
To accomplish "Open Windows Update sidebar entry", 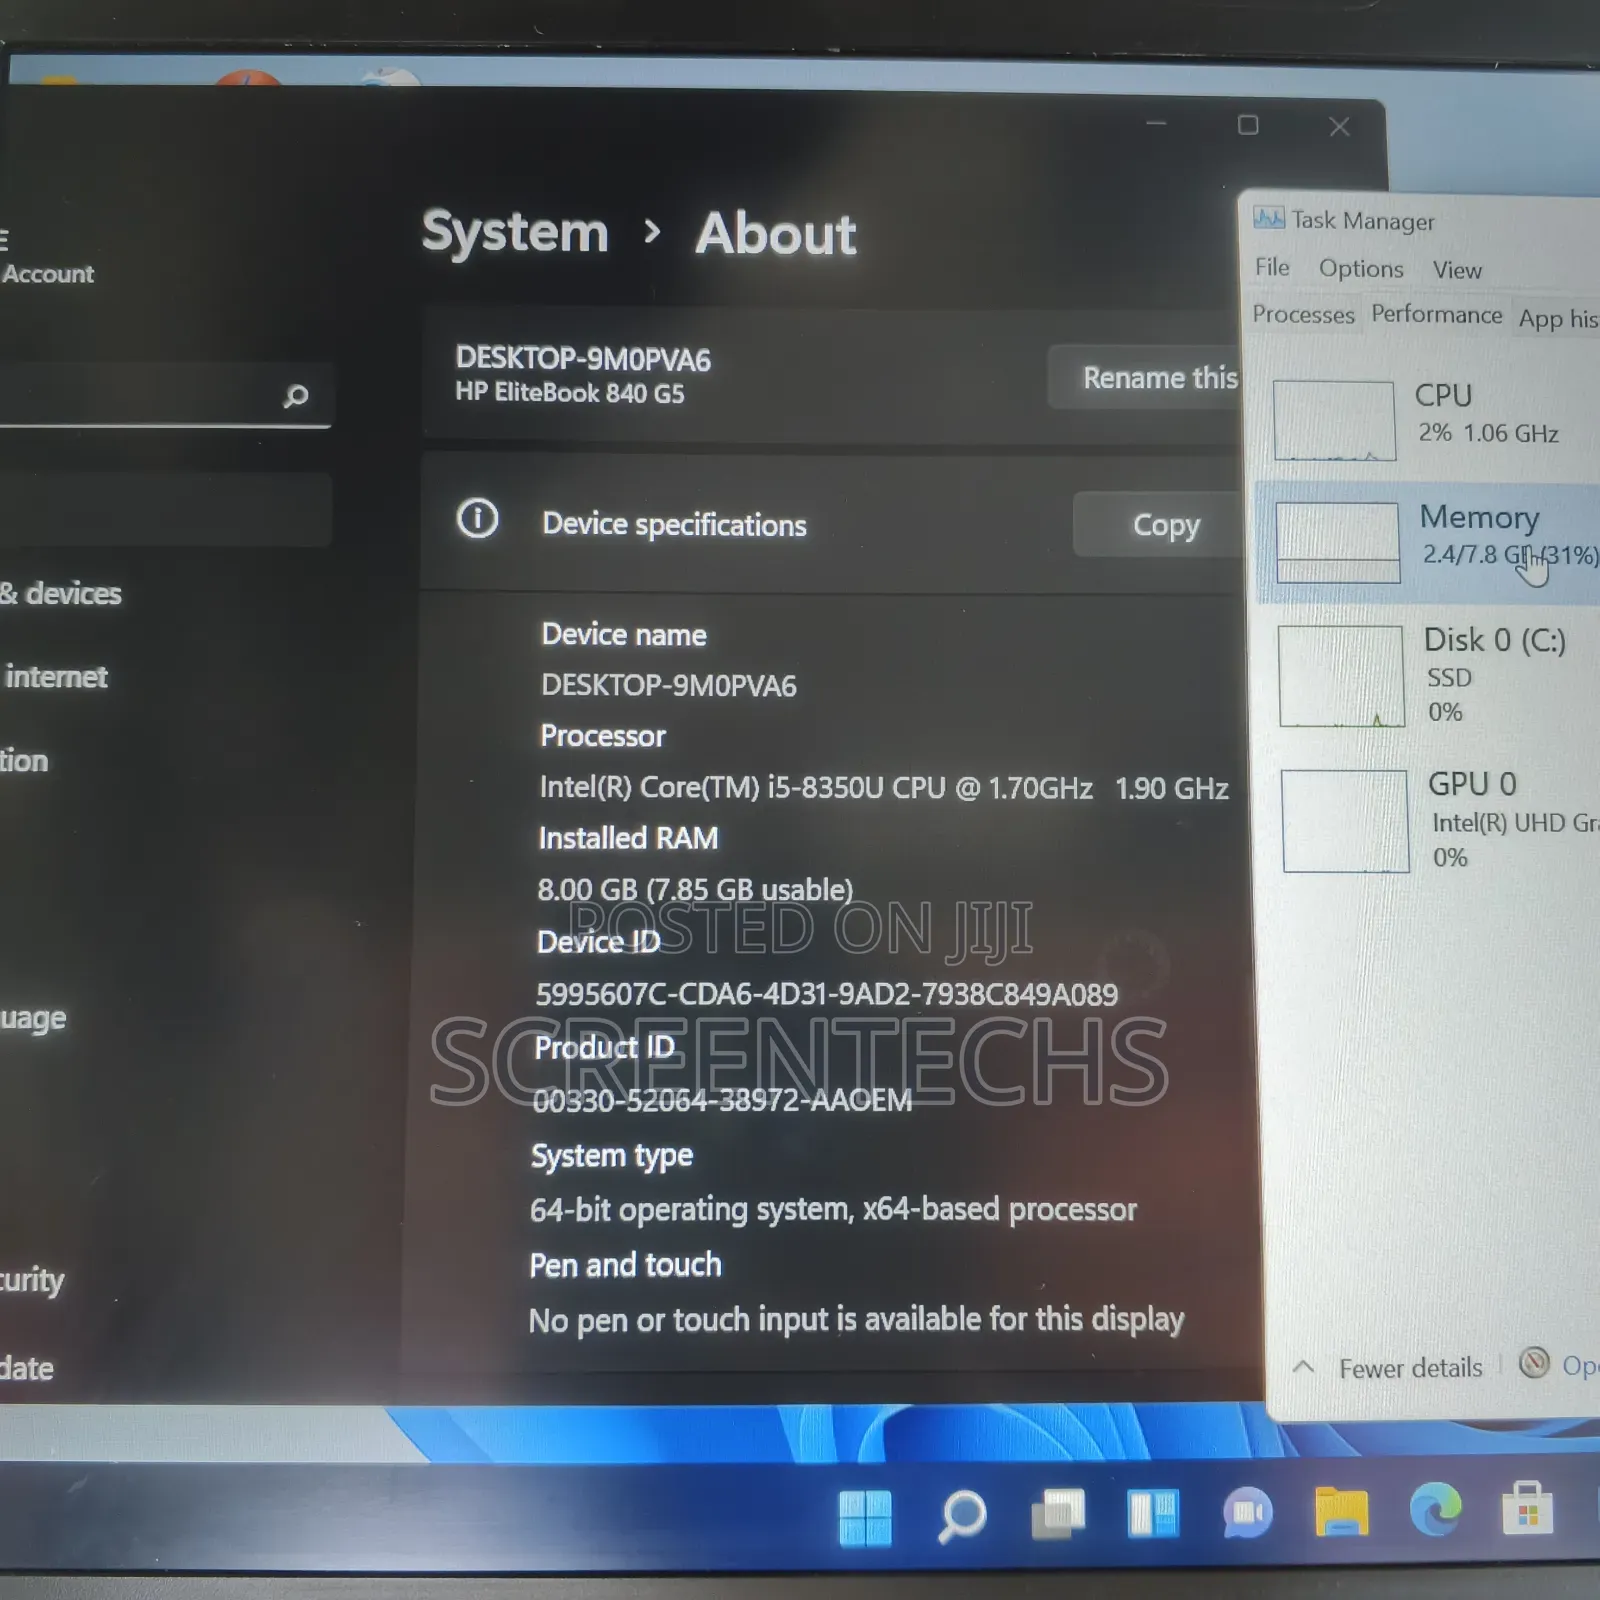I will pyautogui.click(x=27, y=1368).
